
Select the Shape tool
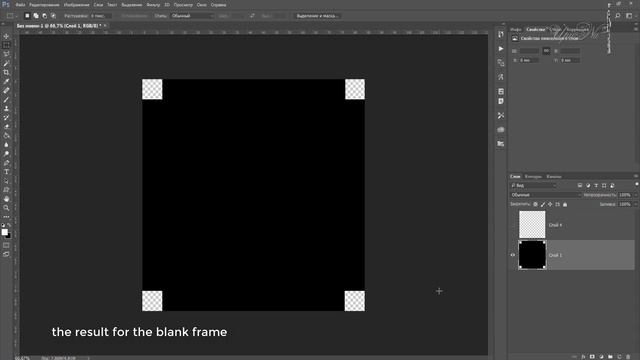(6, 190)
